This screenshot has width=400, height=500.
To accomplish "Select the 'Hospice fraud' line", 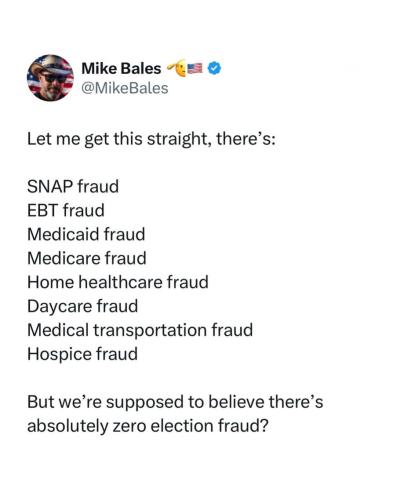I will (x=82, y=354).
